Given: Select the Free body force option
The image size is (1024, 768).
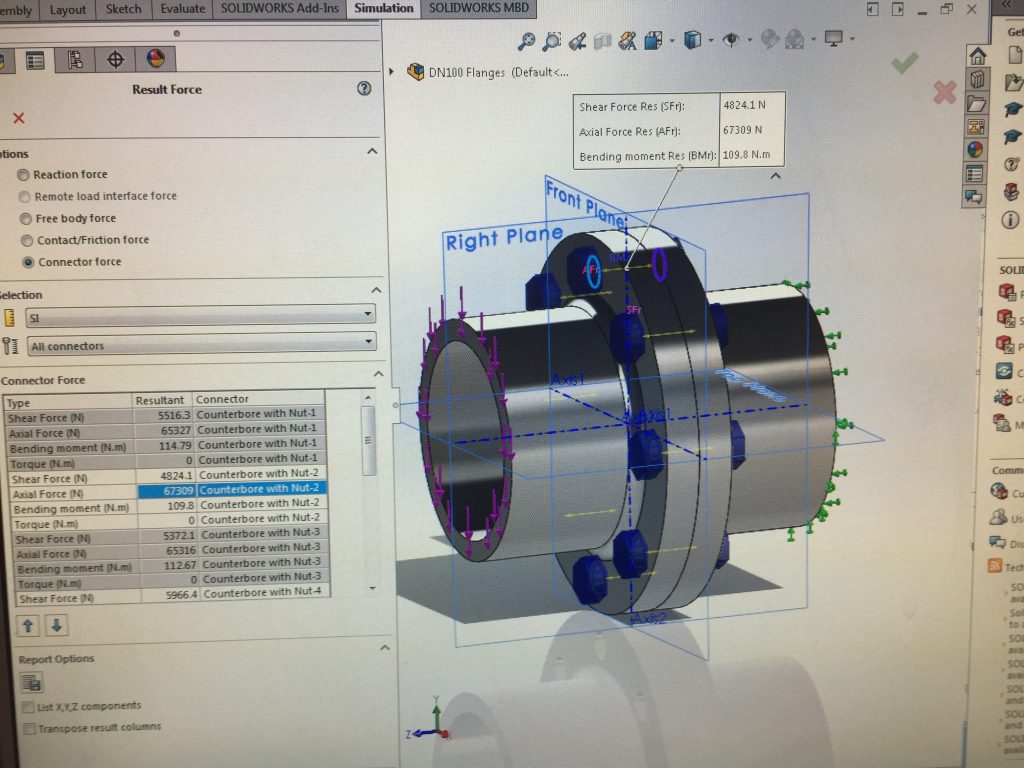Looking at the screenshot, I should [x=26, y=219].
